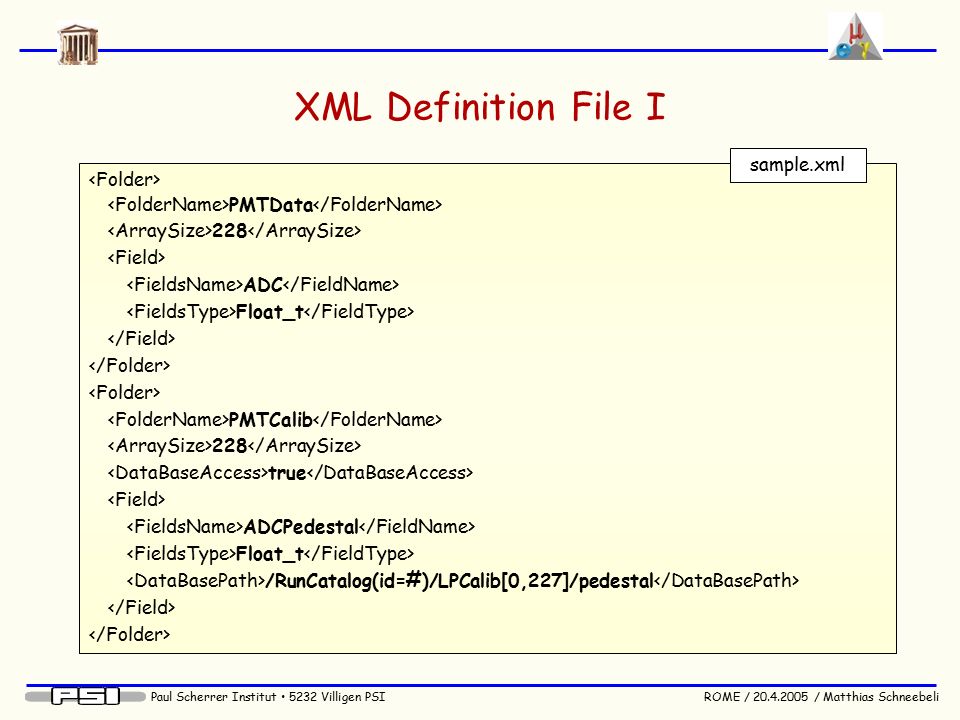Image resolution: width=960 pixels, height=720 pixels.
Task: Click the last '</Folder>' closing tag
Action: [x=129, y=634]
